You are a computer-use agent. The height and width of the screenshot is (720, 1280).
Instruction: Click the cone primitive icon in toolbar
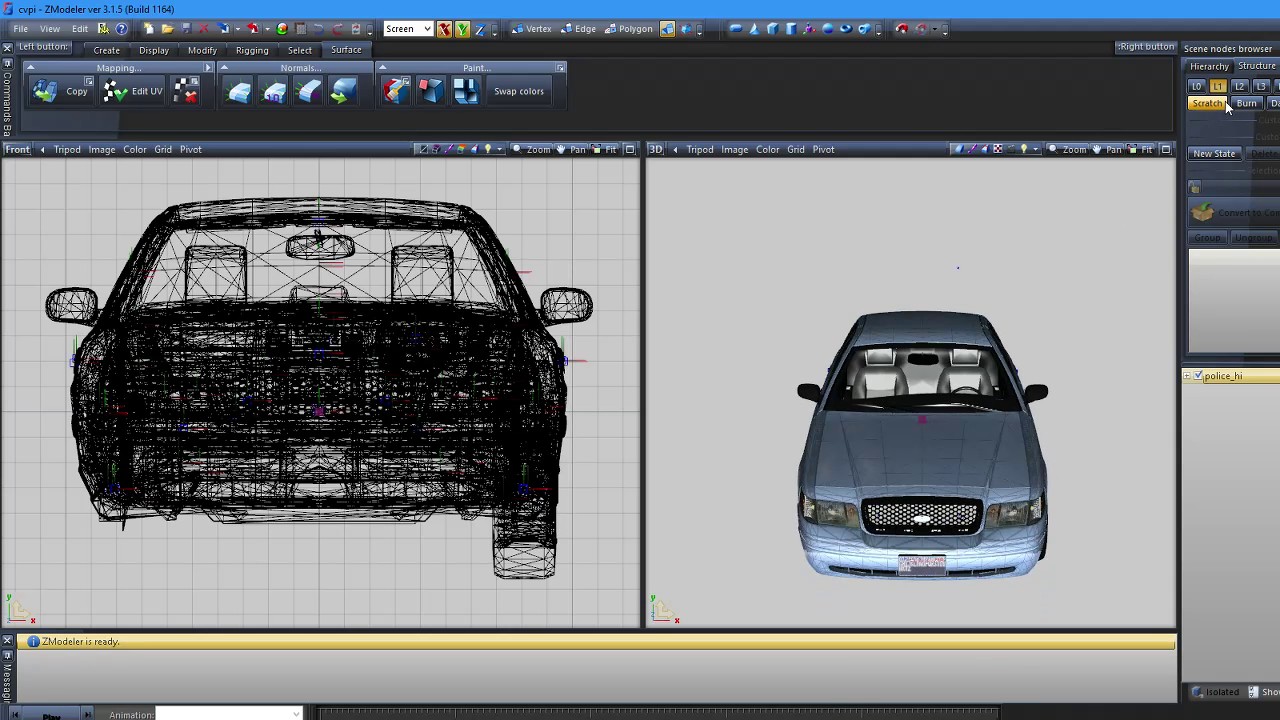click(754, 29)
